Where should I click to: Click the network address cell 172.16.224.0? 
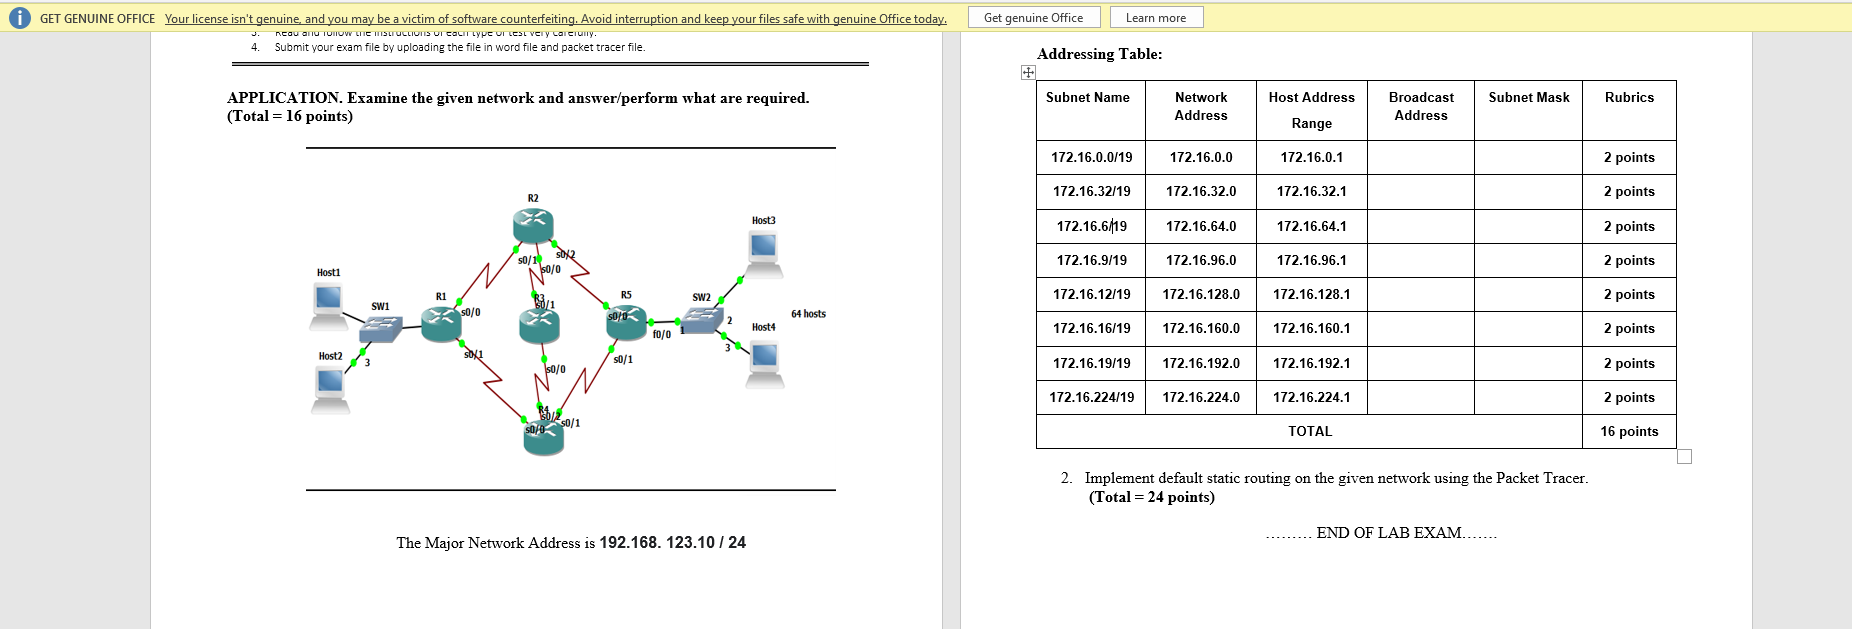point(1201,398)
